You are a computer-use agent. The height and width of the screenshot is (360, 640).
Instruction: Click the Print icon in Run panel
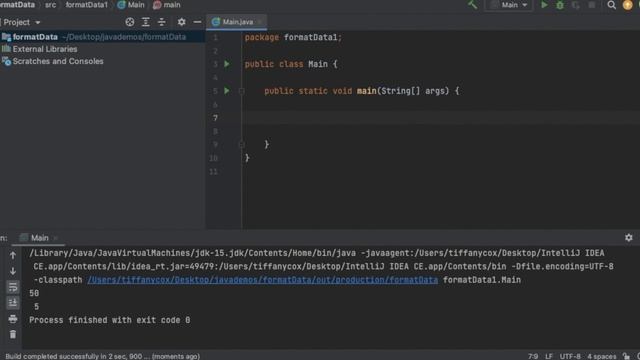click(x=13, y=319)
